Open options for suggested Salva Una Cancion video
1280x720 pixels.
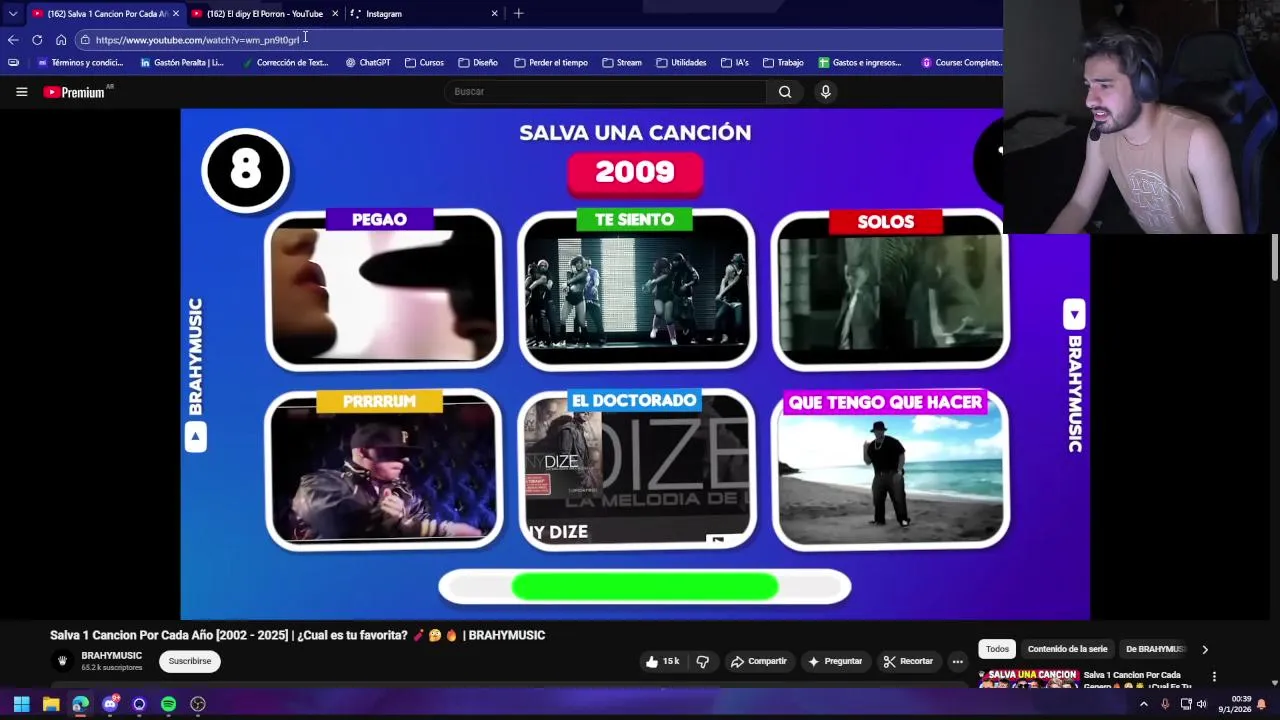[x=1214, y=677]
